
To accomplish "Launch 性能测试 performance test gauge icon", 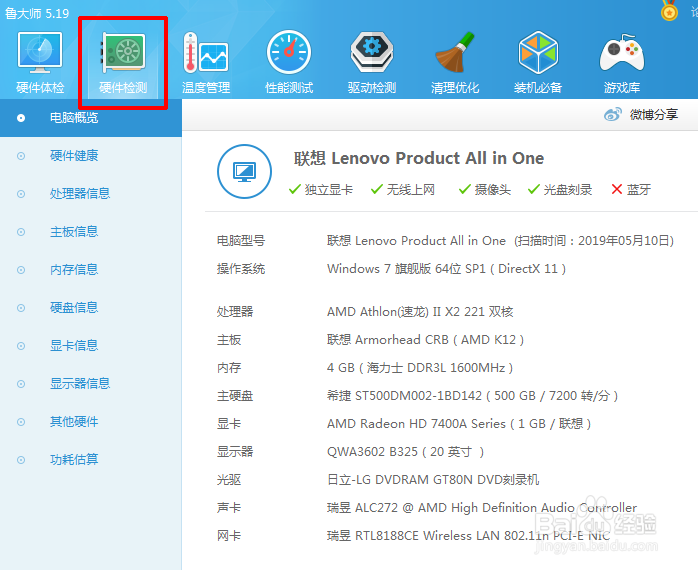I will 289,52.
